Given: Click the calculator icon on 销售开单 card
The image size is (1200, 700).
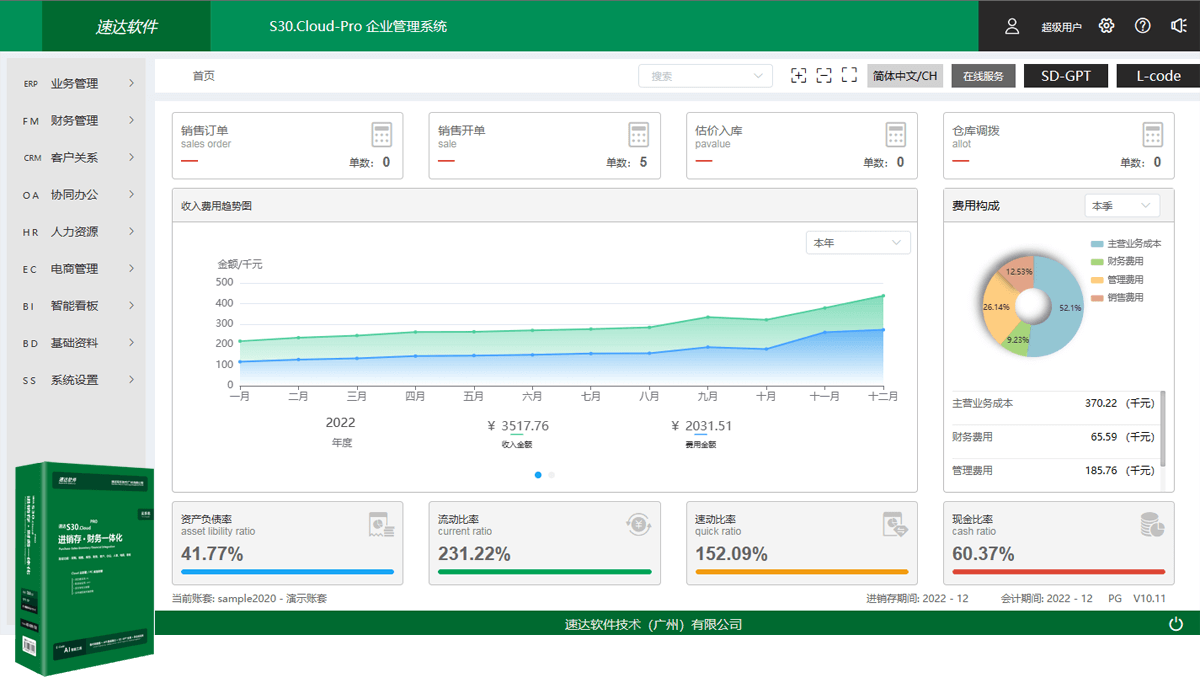Looking at the screenshot, I should [x=639, y=135].
